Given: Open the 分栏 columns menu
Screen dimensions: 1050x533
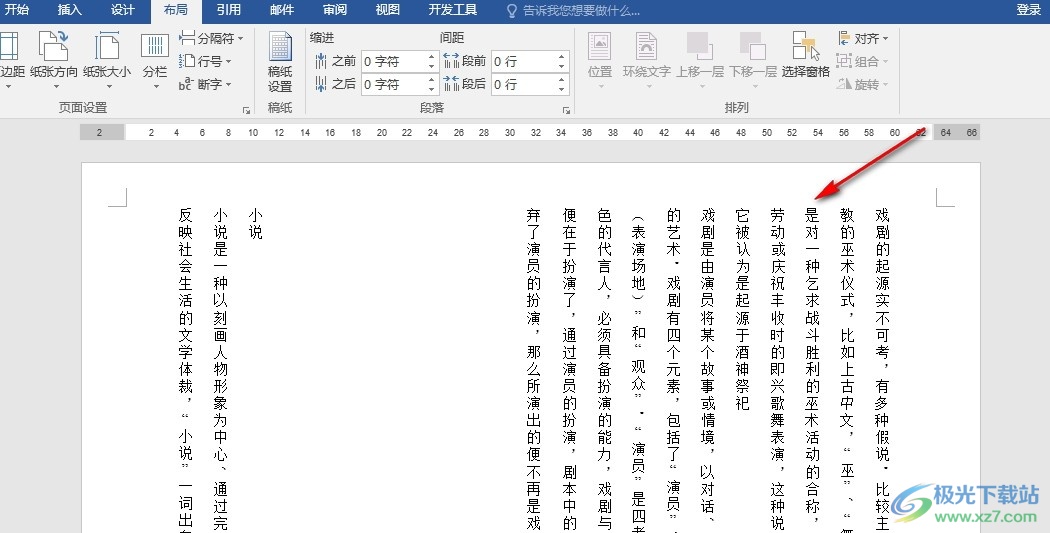Looking at the screenshot, I should coord(155,62).
